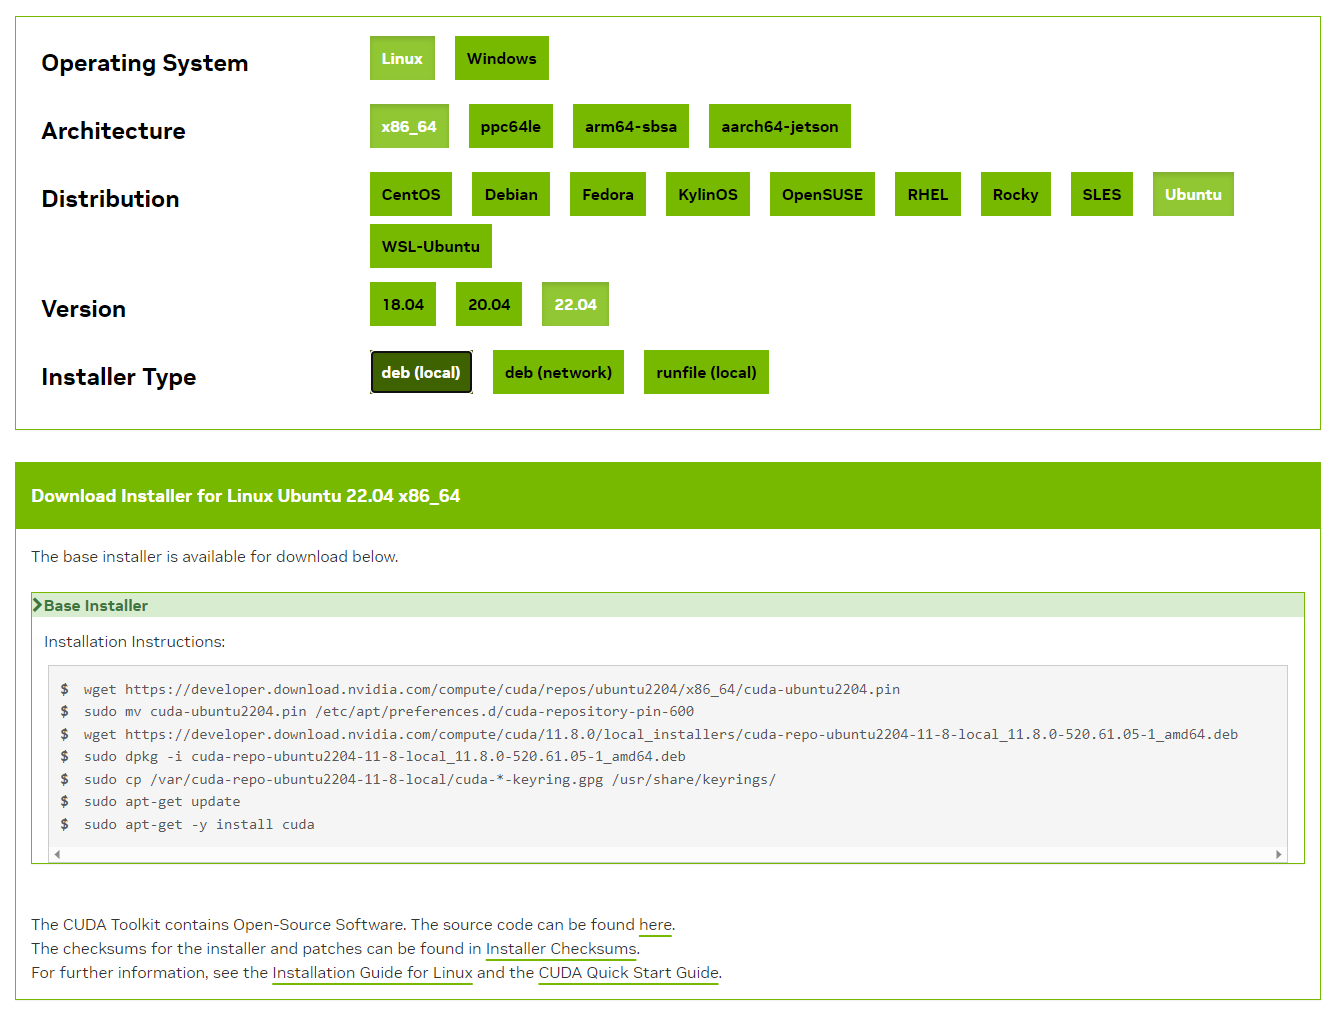Image resolution: width=1335 pixels, height=1014 pixels.
Task: Choose deb (local) installer type
Action: click(x=421, y=372)
